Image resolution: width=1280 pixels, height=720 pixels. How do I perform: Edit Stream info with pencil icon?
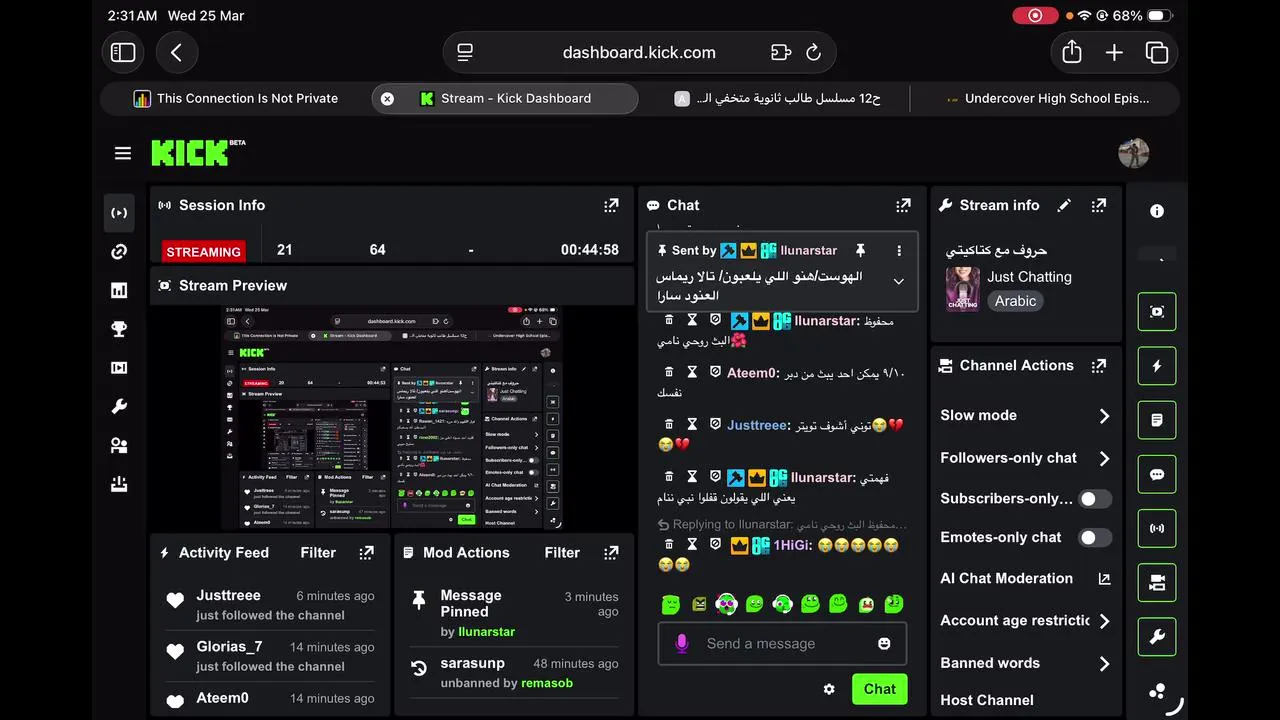pos(1064,205)
